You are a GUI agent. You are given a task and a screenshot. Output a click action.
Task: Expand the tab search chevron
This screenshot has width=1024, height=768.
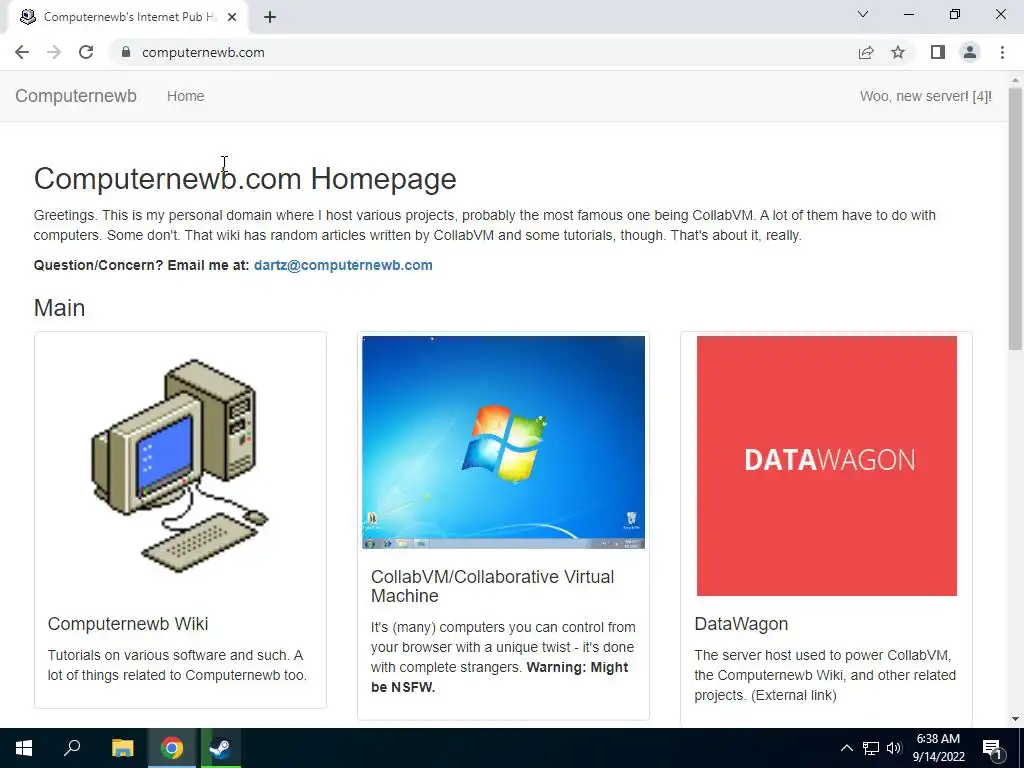pos(863,14)
